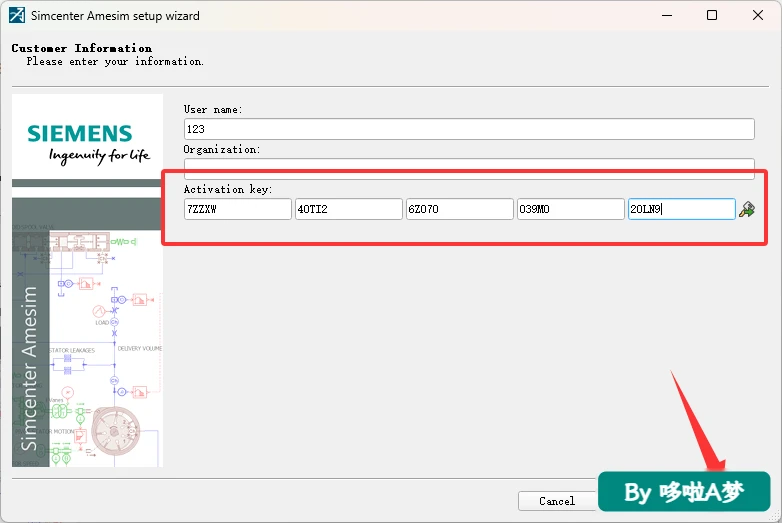Screen dimensions: 782x523
Task: Select the third key box 6Z070
Action: click(x=459, y=209)
